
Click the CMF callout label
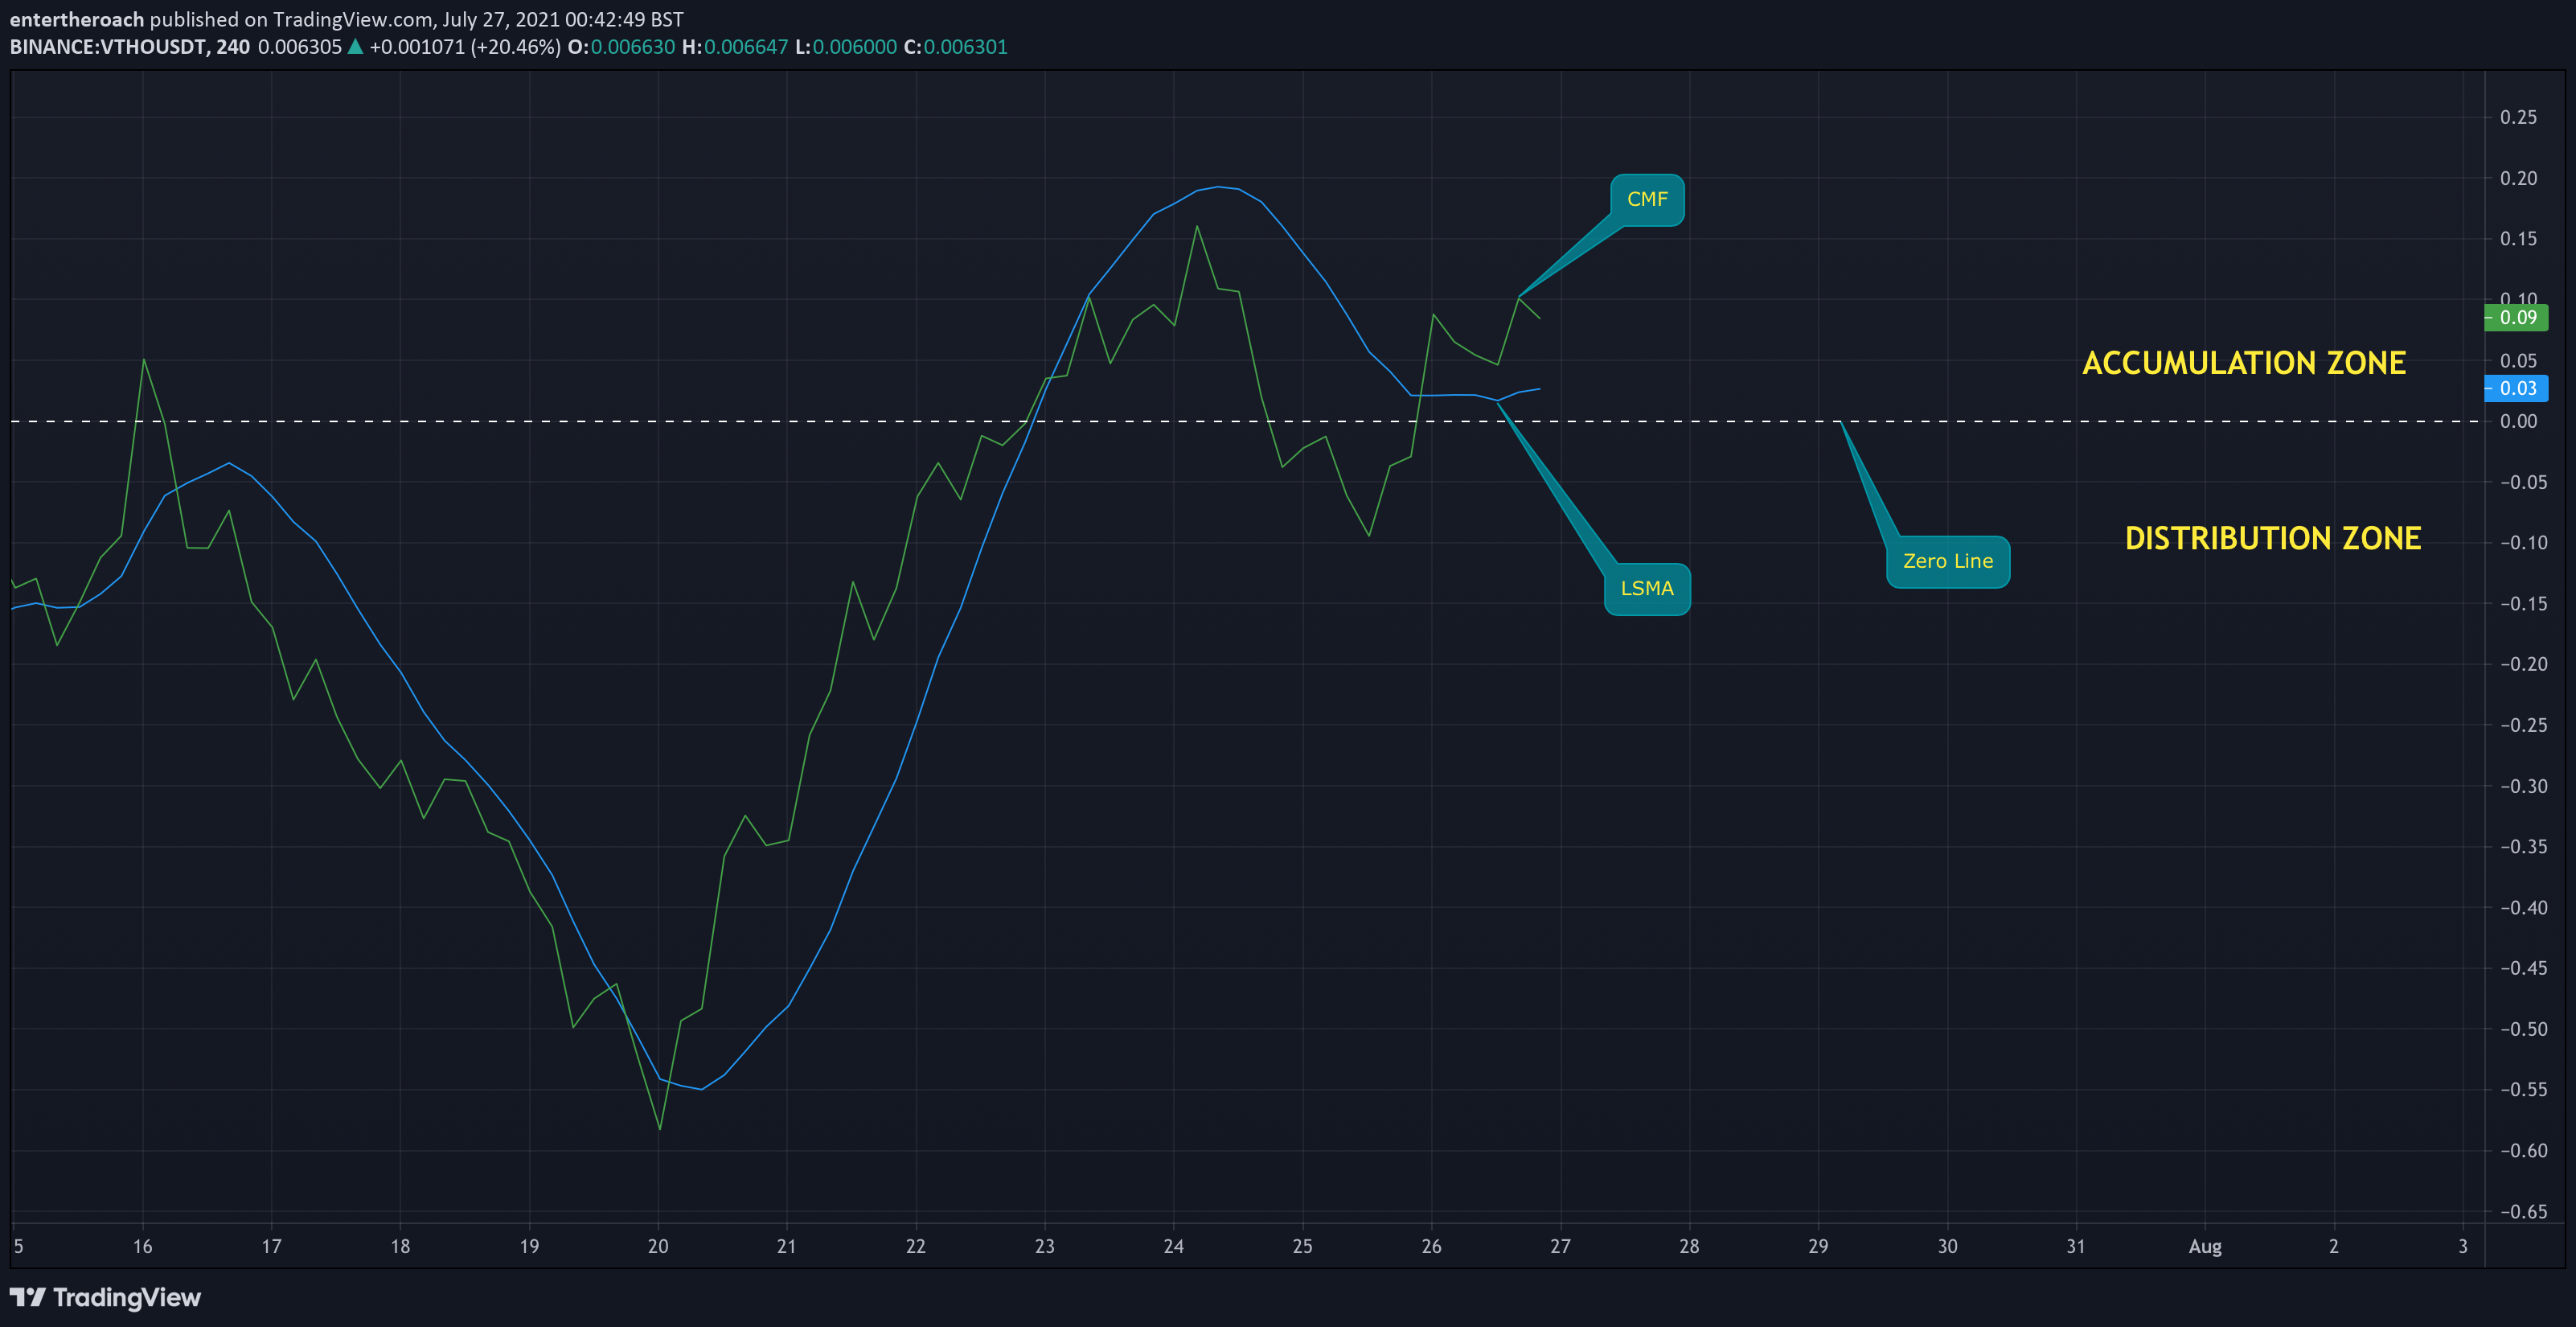[x=1647, y=200]
